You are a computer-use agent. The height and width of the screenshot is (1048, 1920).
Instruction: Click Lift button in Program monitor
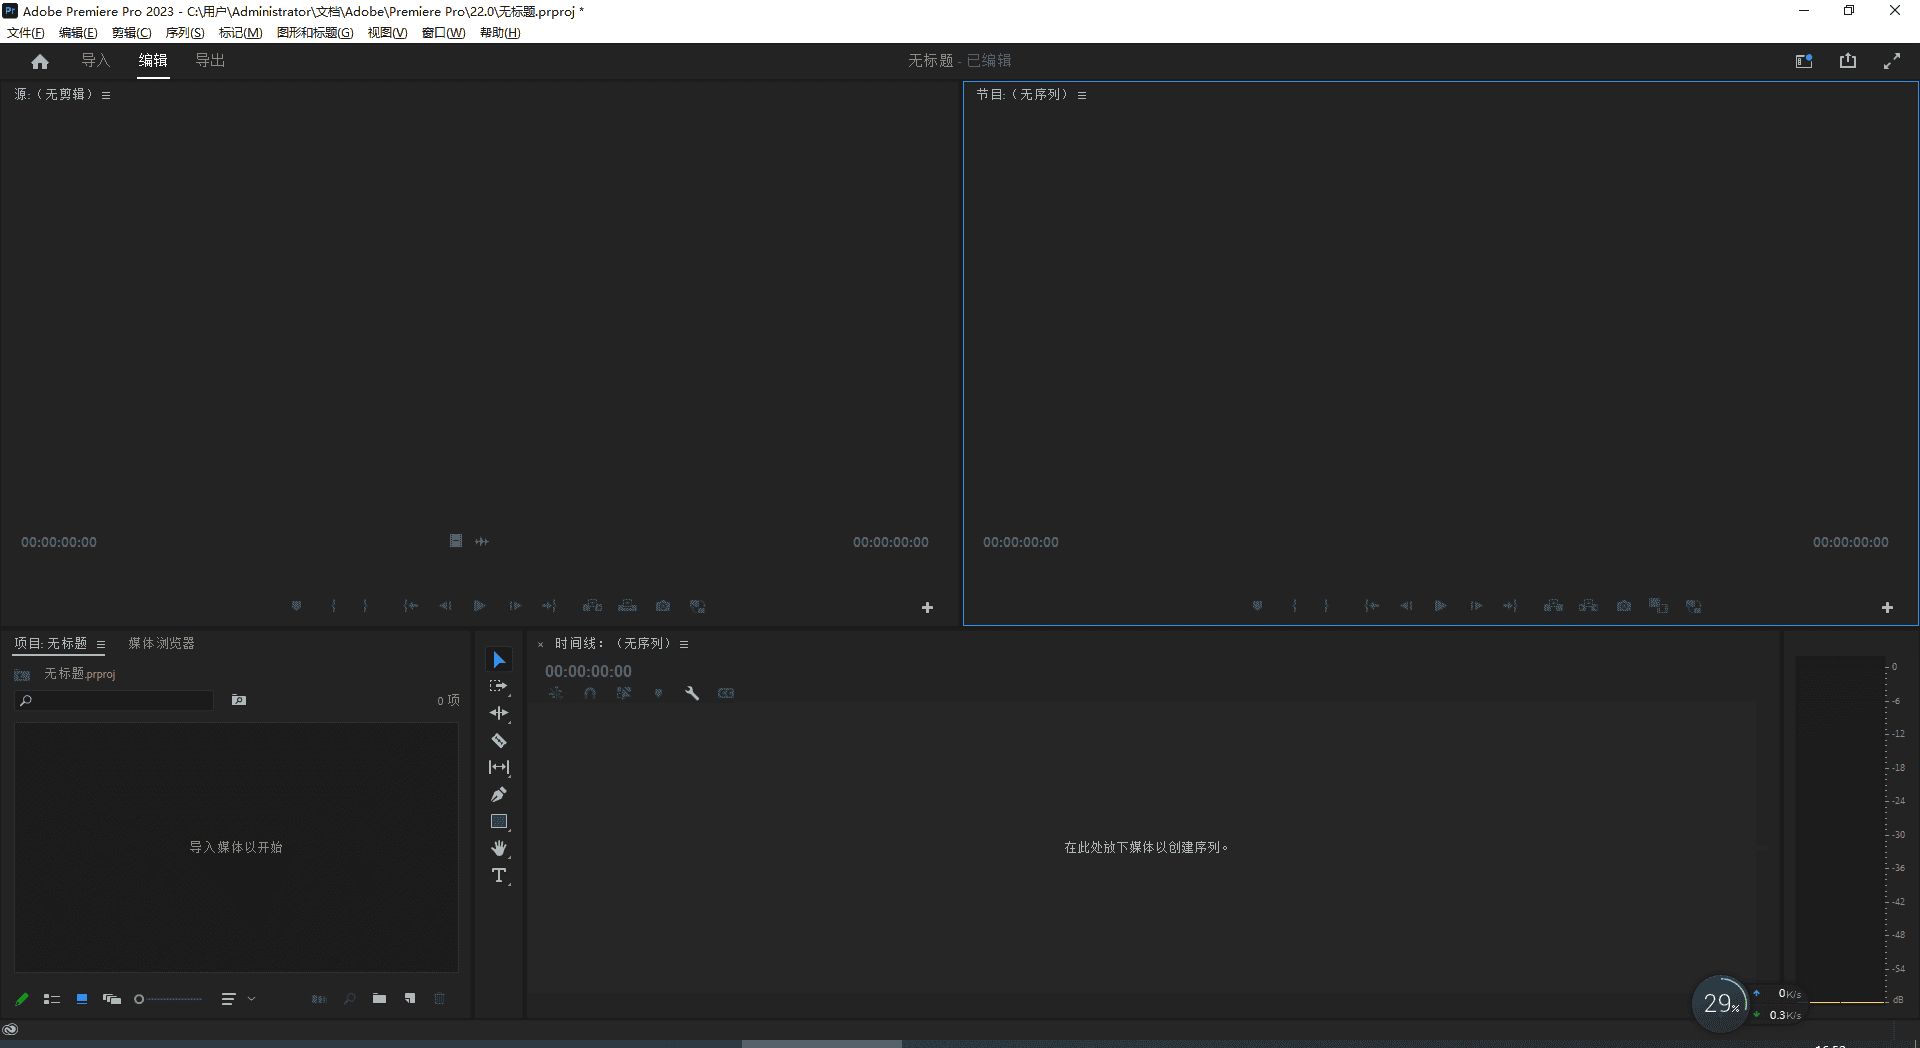pyautogui.click(x=1553, y=606)
